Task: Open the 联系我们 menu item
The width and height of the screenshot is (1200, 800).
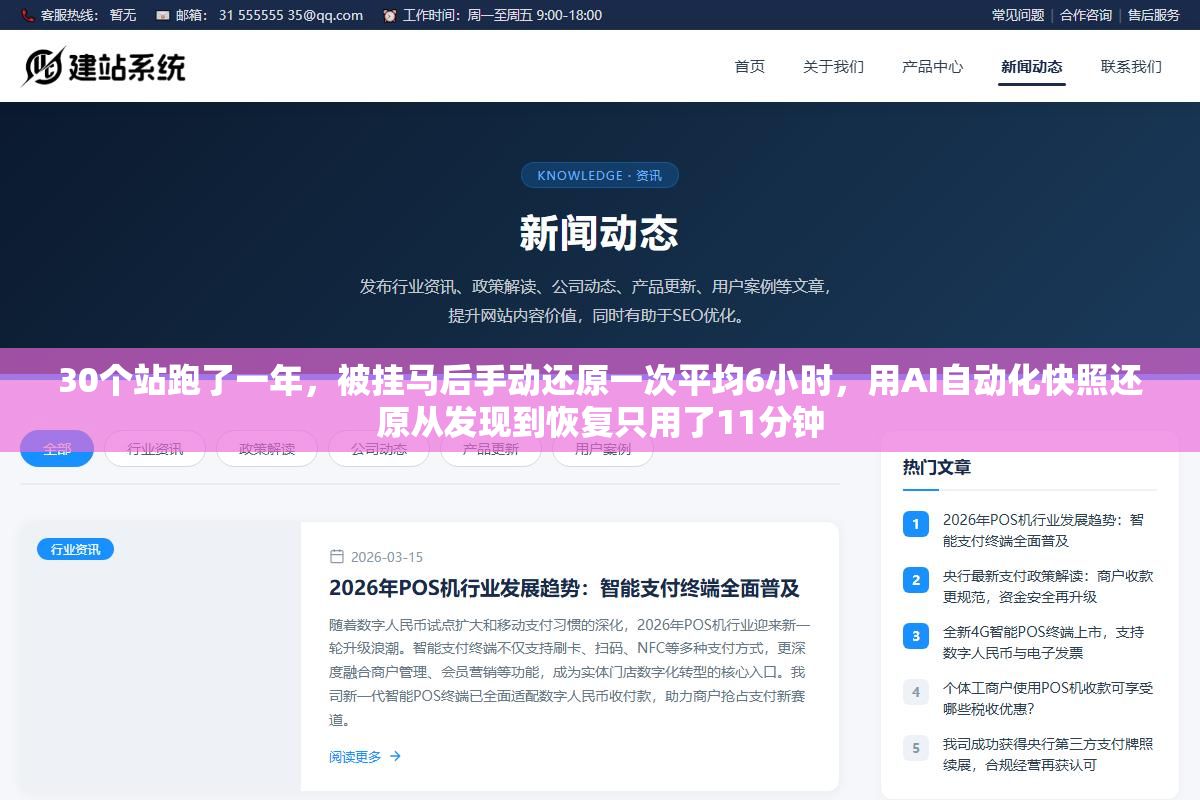Action: pos(1131,67)
